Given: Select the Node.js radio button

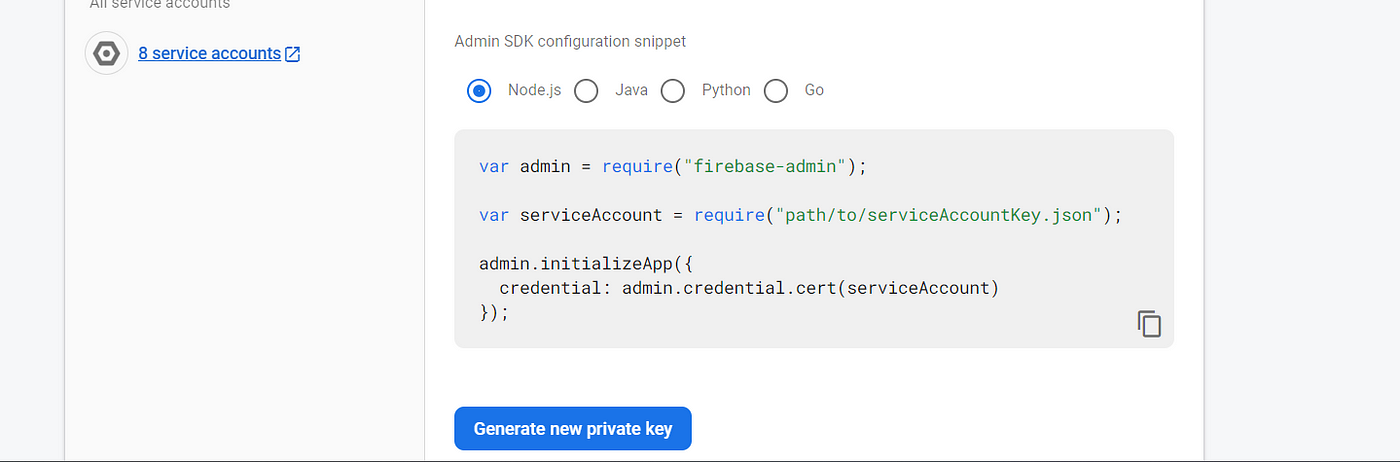Looking at the screenshot, I should click(479, 91).
